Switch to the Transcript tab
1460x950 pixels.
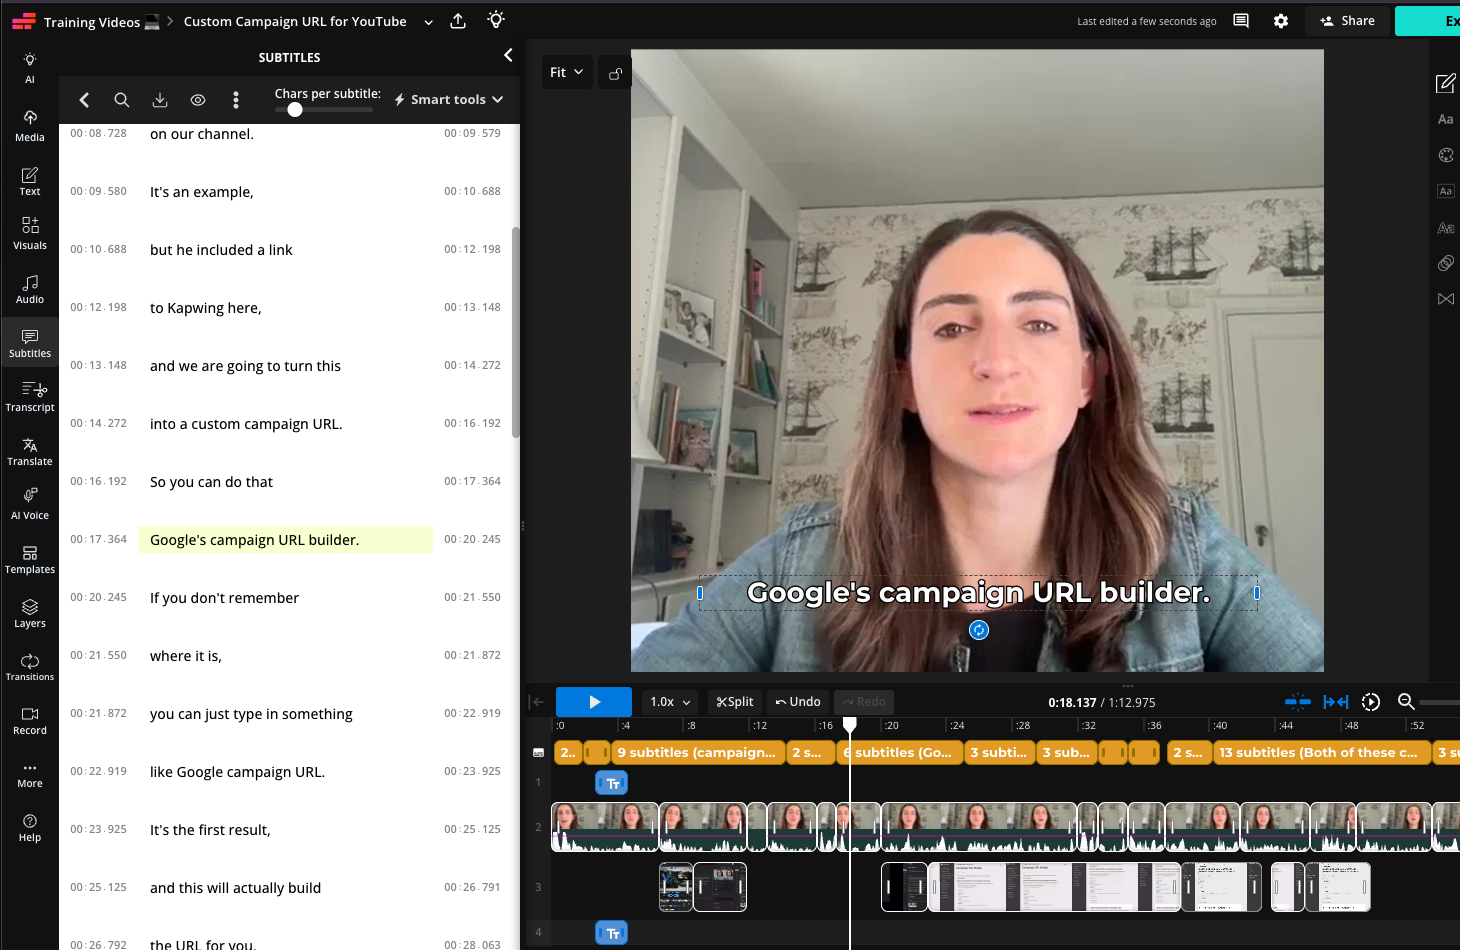pos(30,397)
